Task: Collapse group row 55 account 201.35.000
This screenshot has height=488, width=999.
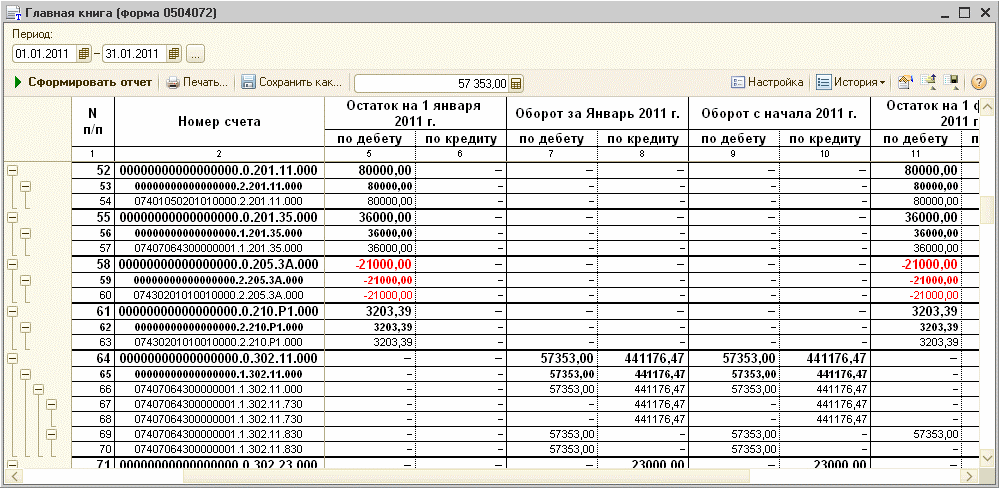Action: (x=12, y=217)
